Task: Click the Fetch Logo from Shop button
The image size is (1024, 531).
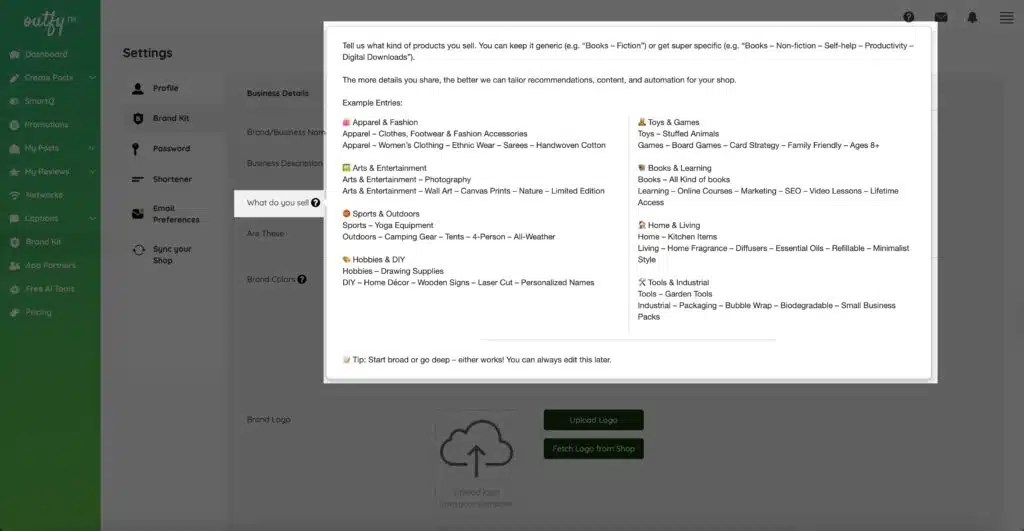Action: point(593,449)
